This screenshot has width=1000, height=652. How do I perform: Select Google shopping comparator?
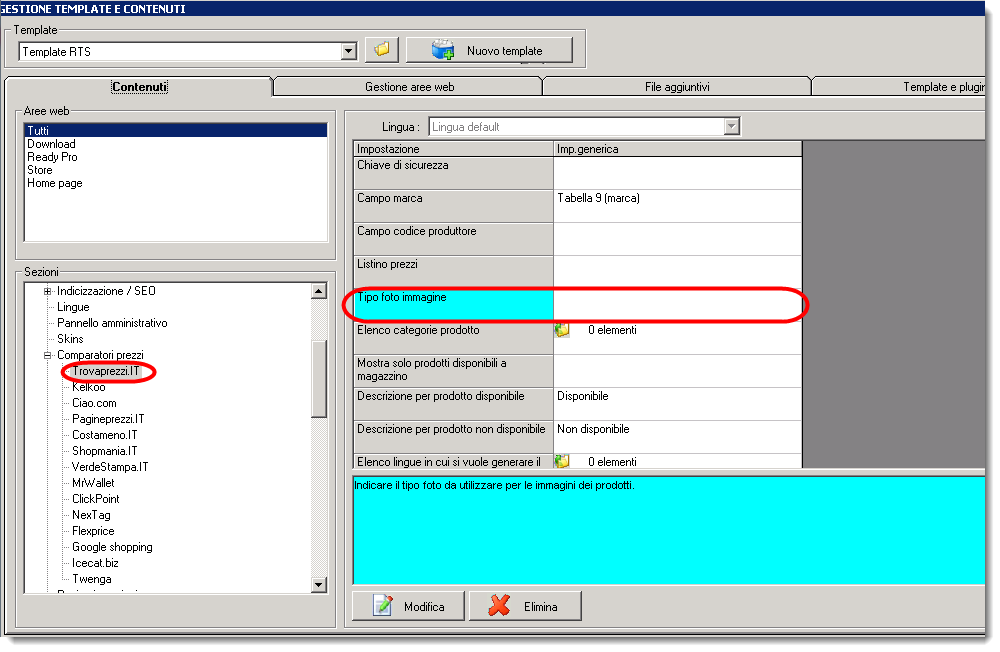tap(112, 547)
